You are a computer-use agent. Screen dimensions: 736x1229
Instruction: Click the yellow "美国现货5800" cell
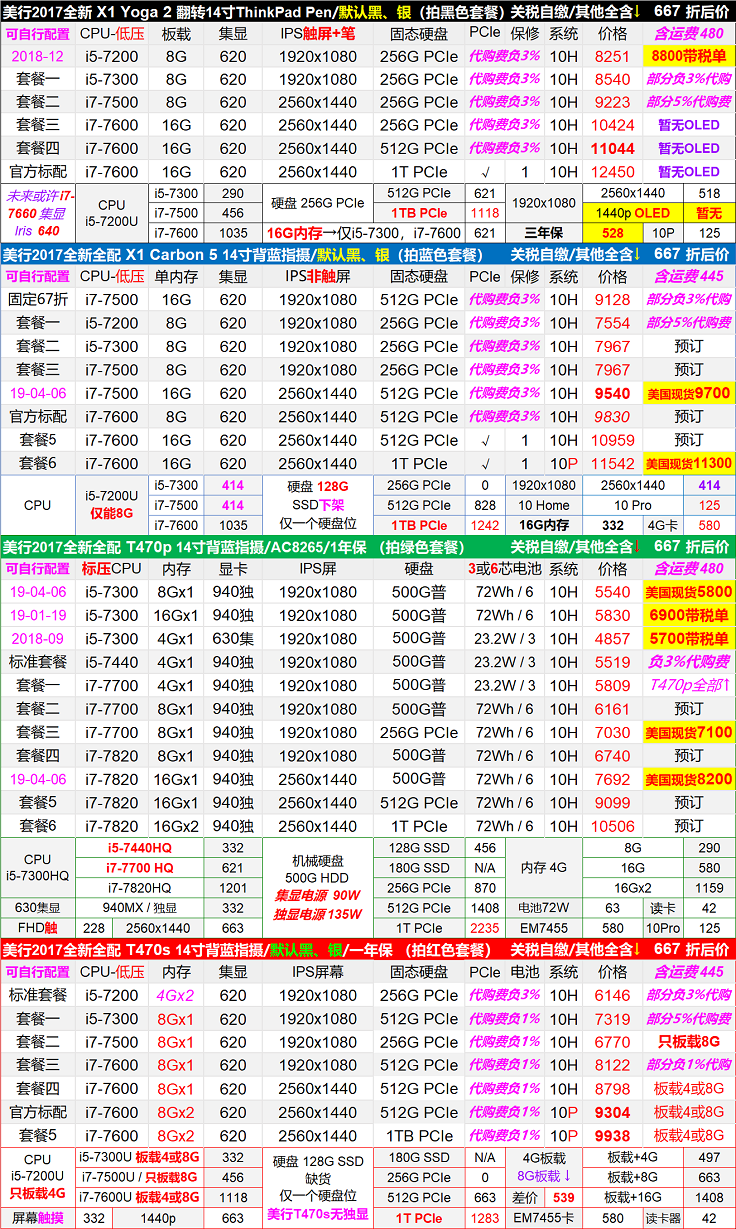click(x=688, y=591)
